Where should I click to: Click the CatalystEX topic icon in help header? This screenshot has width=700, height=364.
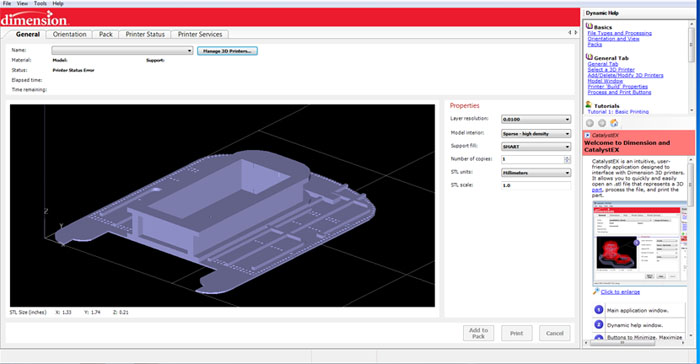point(588,135)
